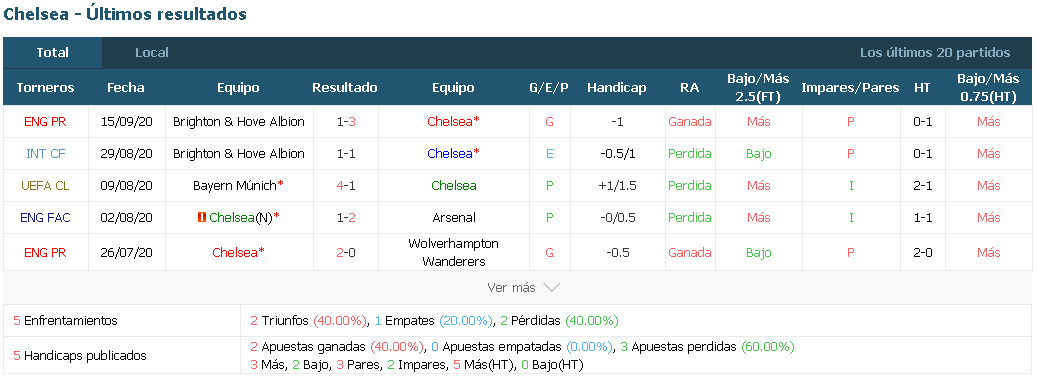Click the 'Ver más' text link
1038x379 pixels.
pyautogui.click(x=511, y=288)
